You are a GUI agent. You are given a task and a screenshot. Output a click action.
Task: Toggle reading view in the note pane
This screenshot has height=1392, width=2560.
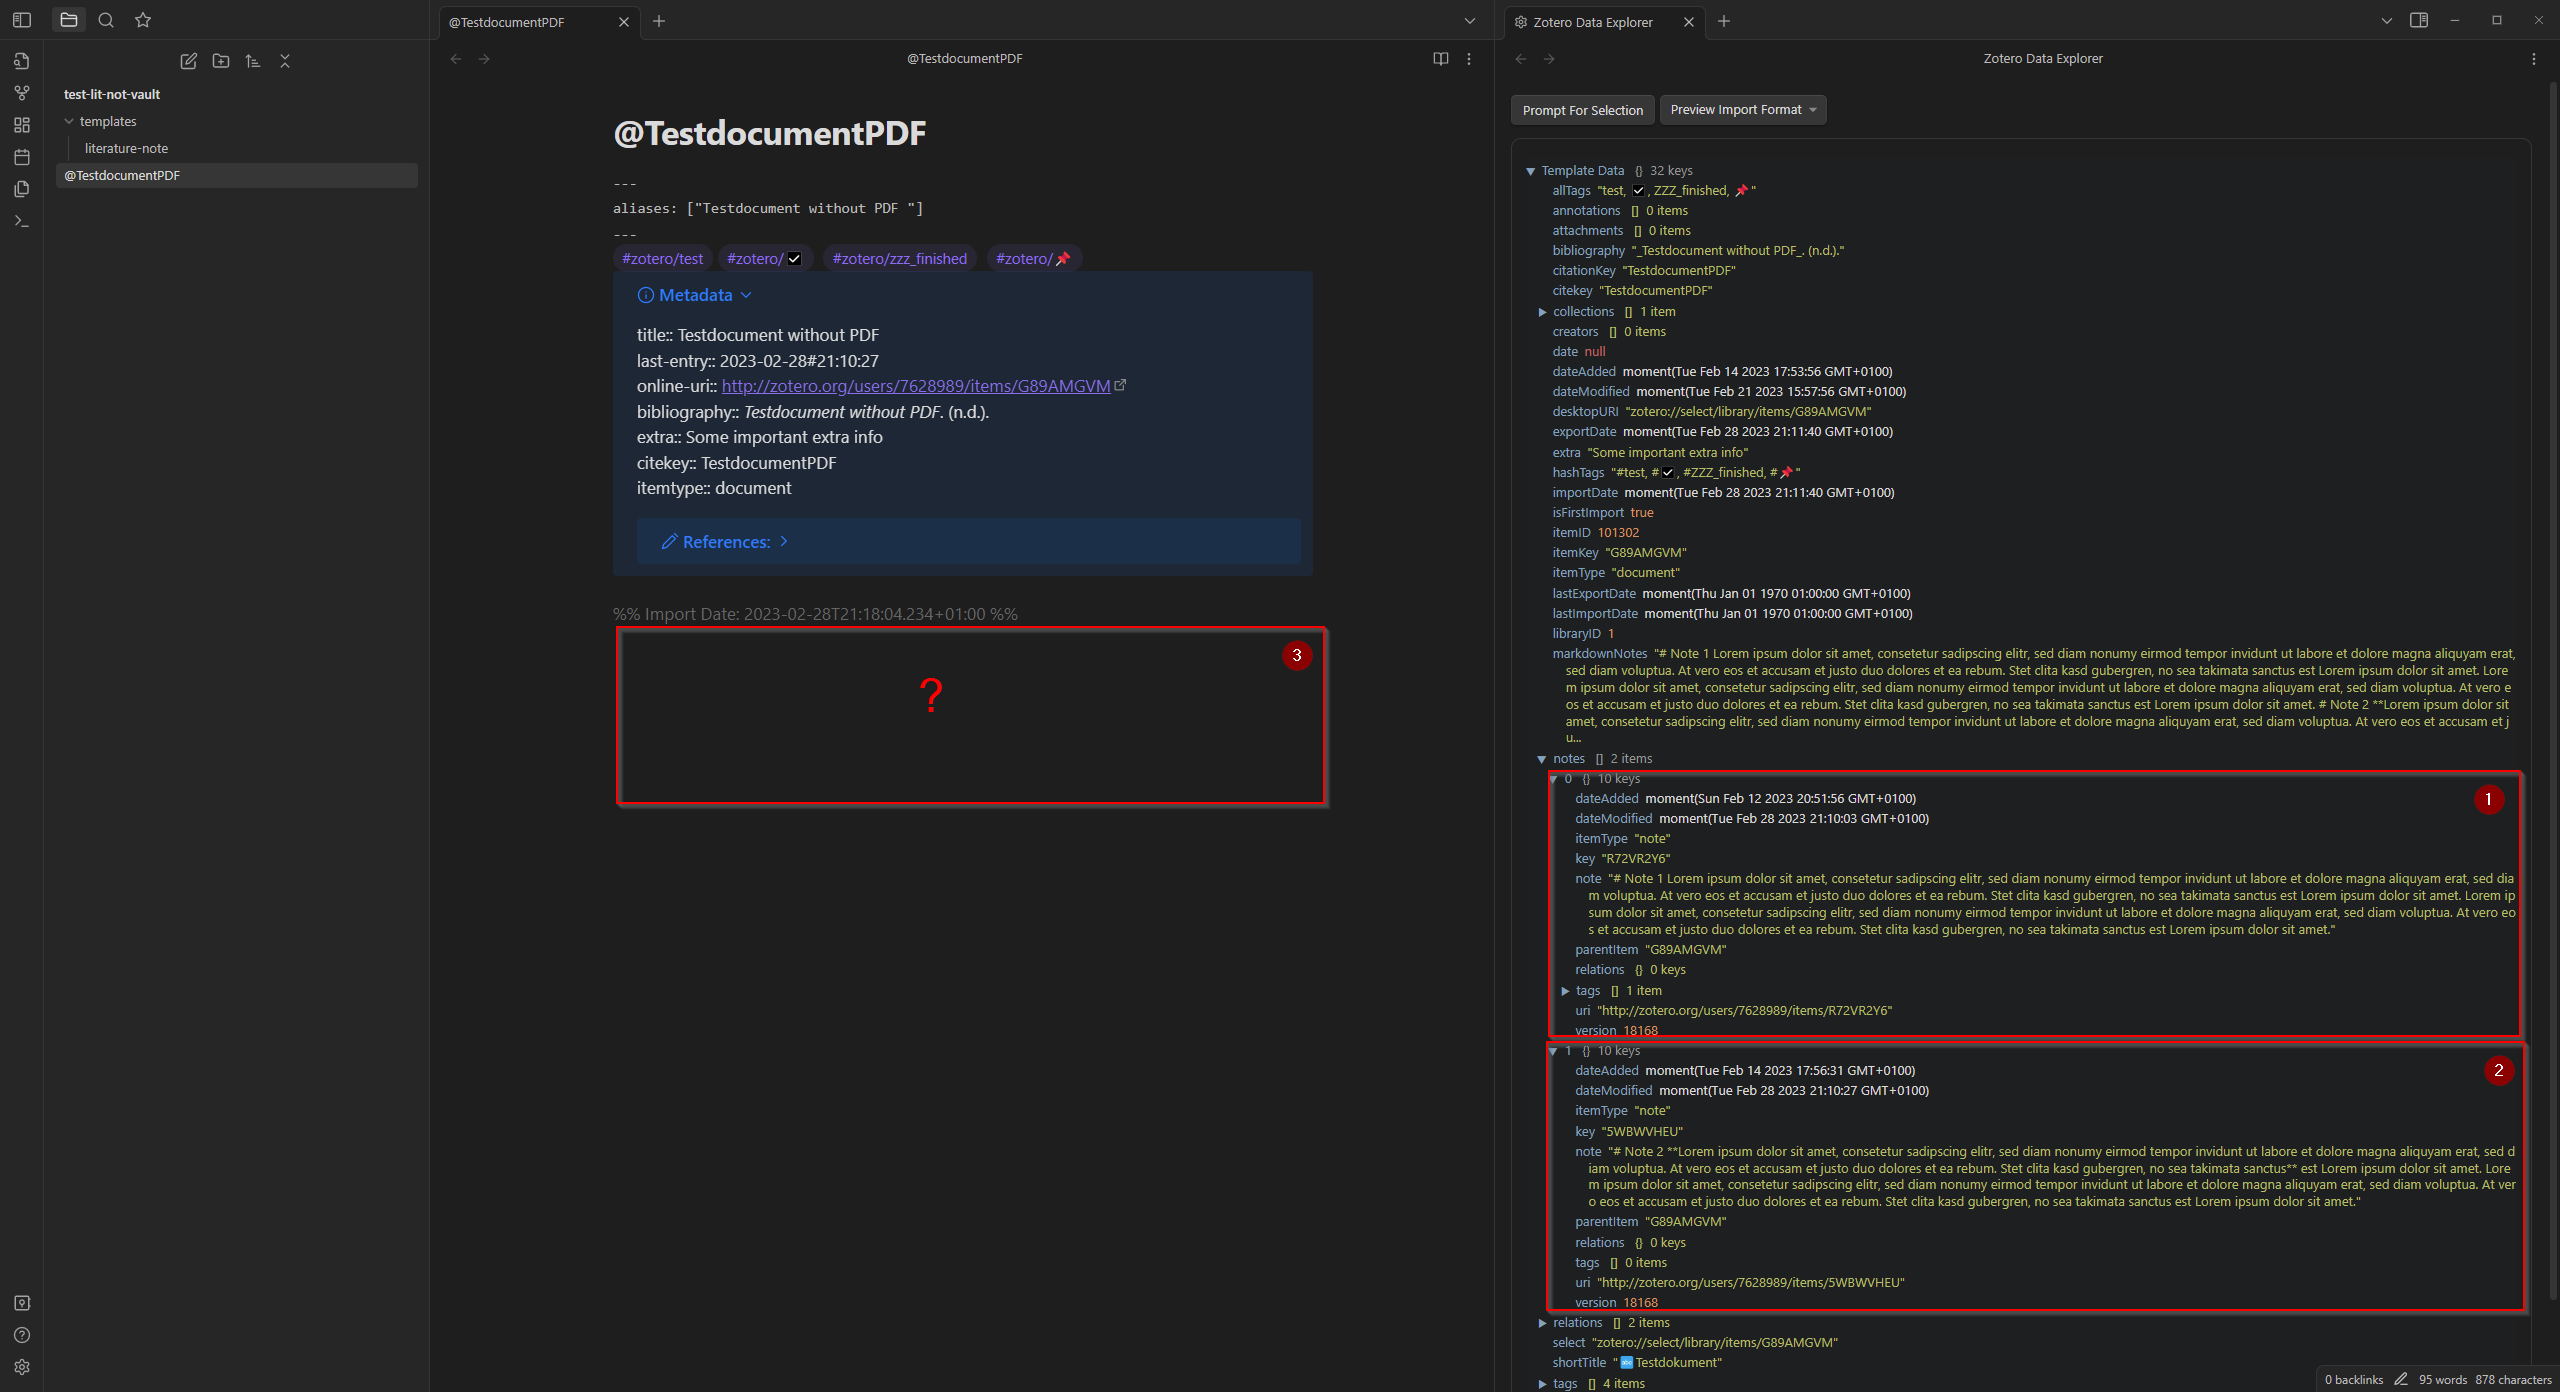coord(1440,58)
